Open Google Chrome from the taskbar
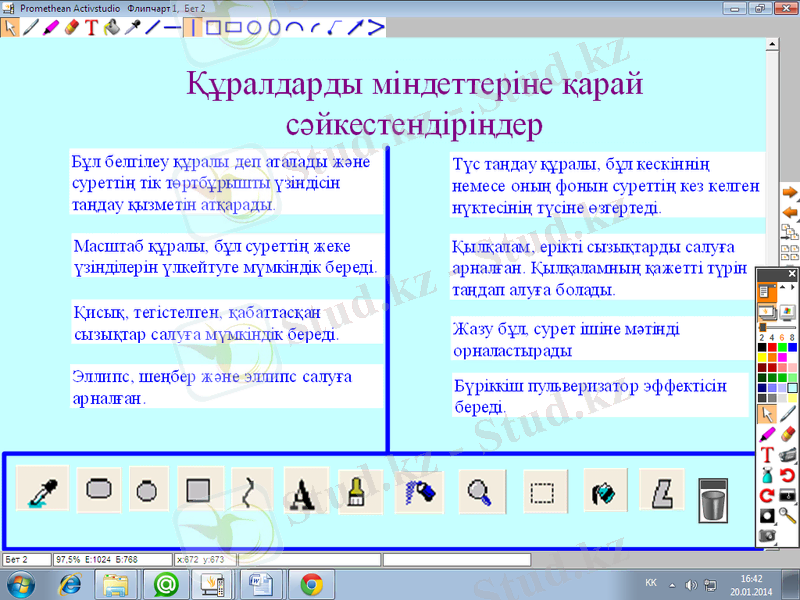The width and height of the screenshot is (800, 600). (311, 583)
